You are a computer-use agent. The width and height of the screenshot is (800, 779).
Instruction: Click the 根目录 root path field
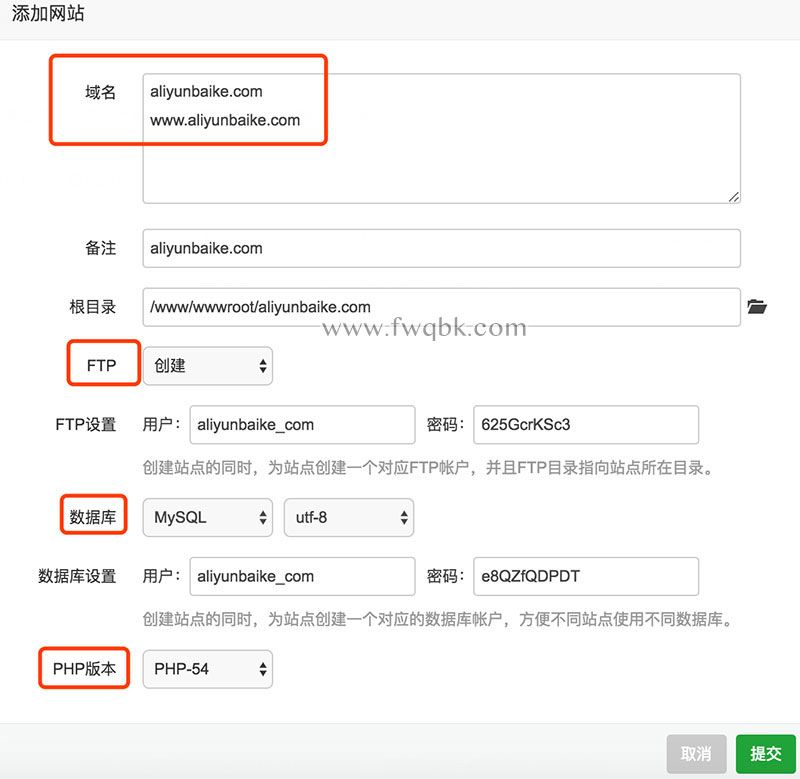441,307
